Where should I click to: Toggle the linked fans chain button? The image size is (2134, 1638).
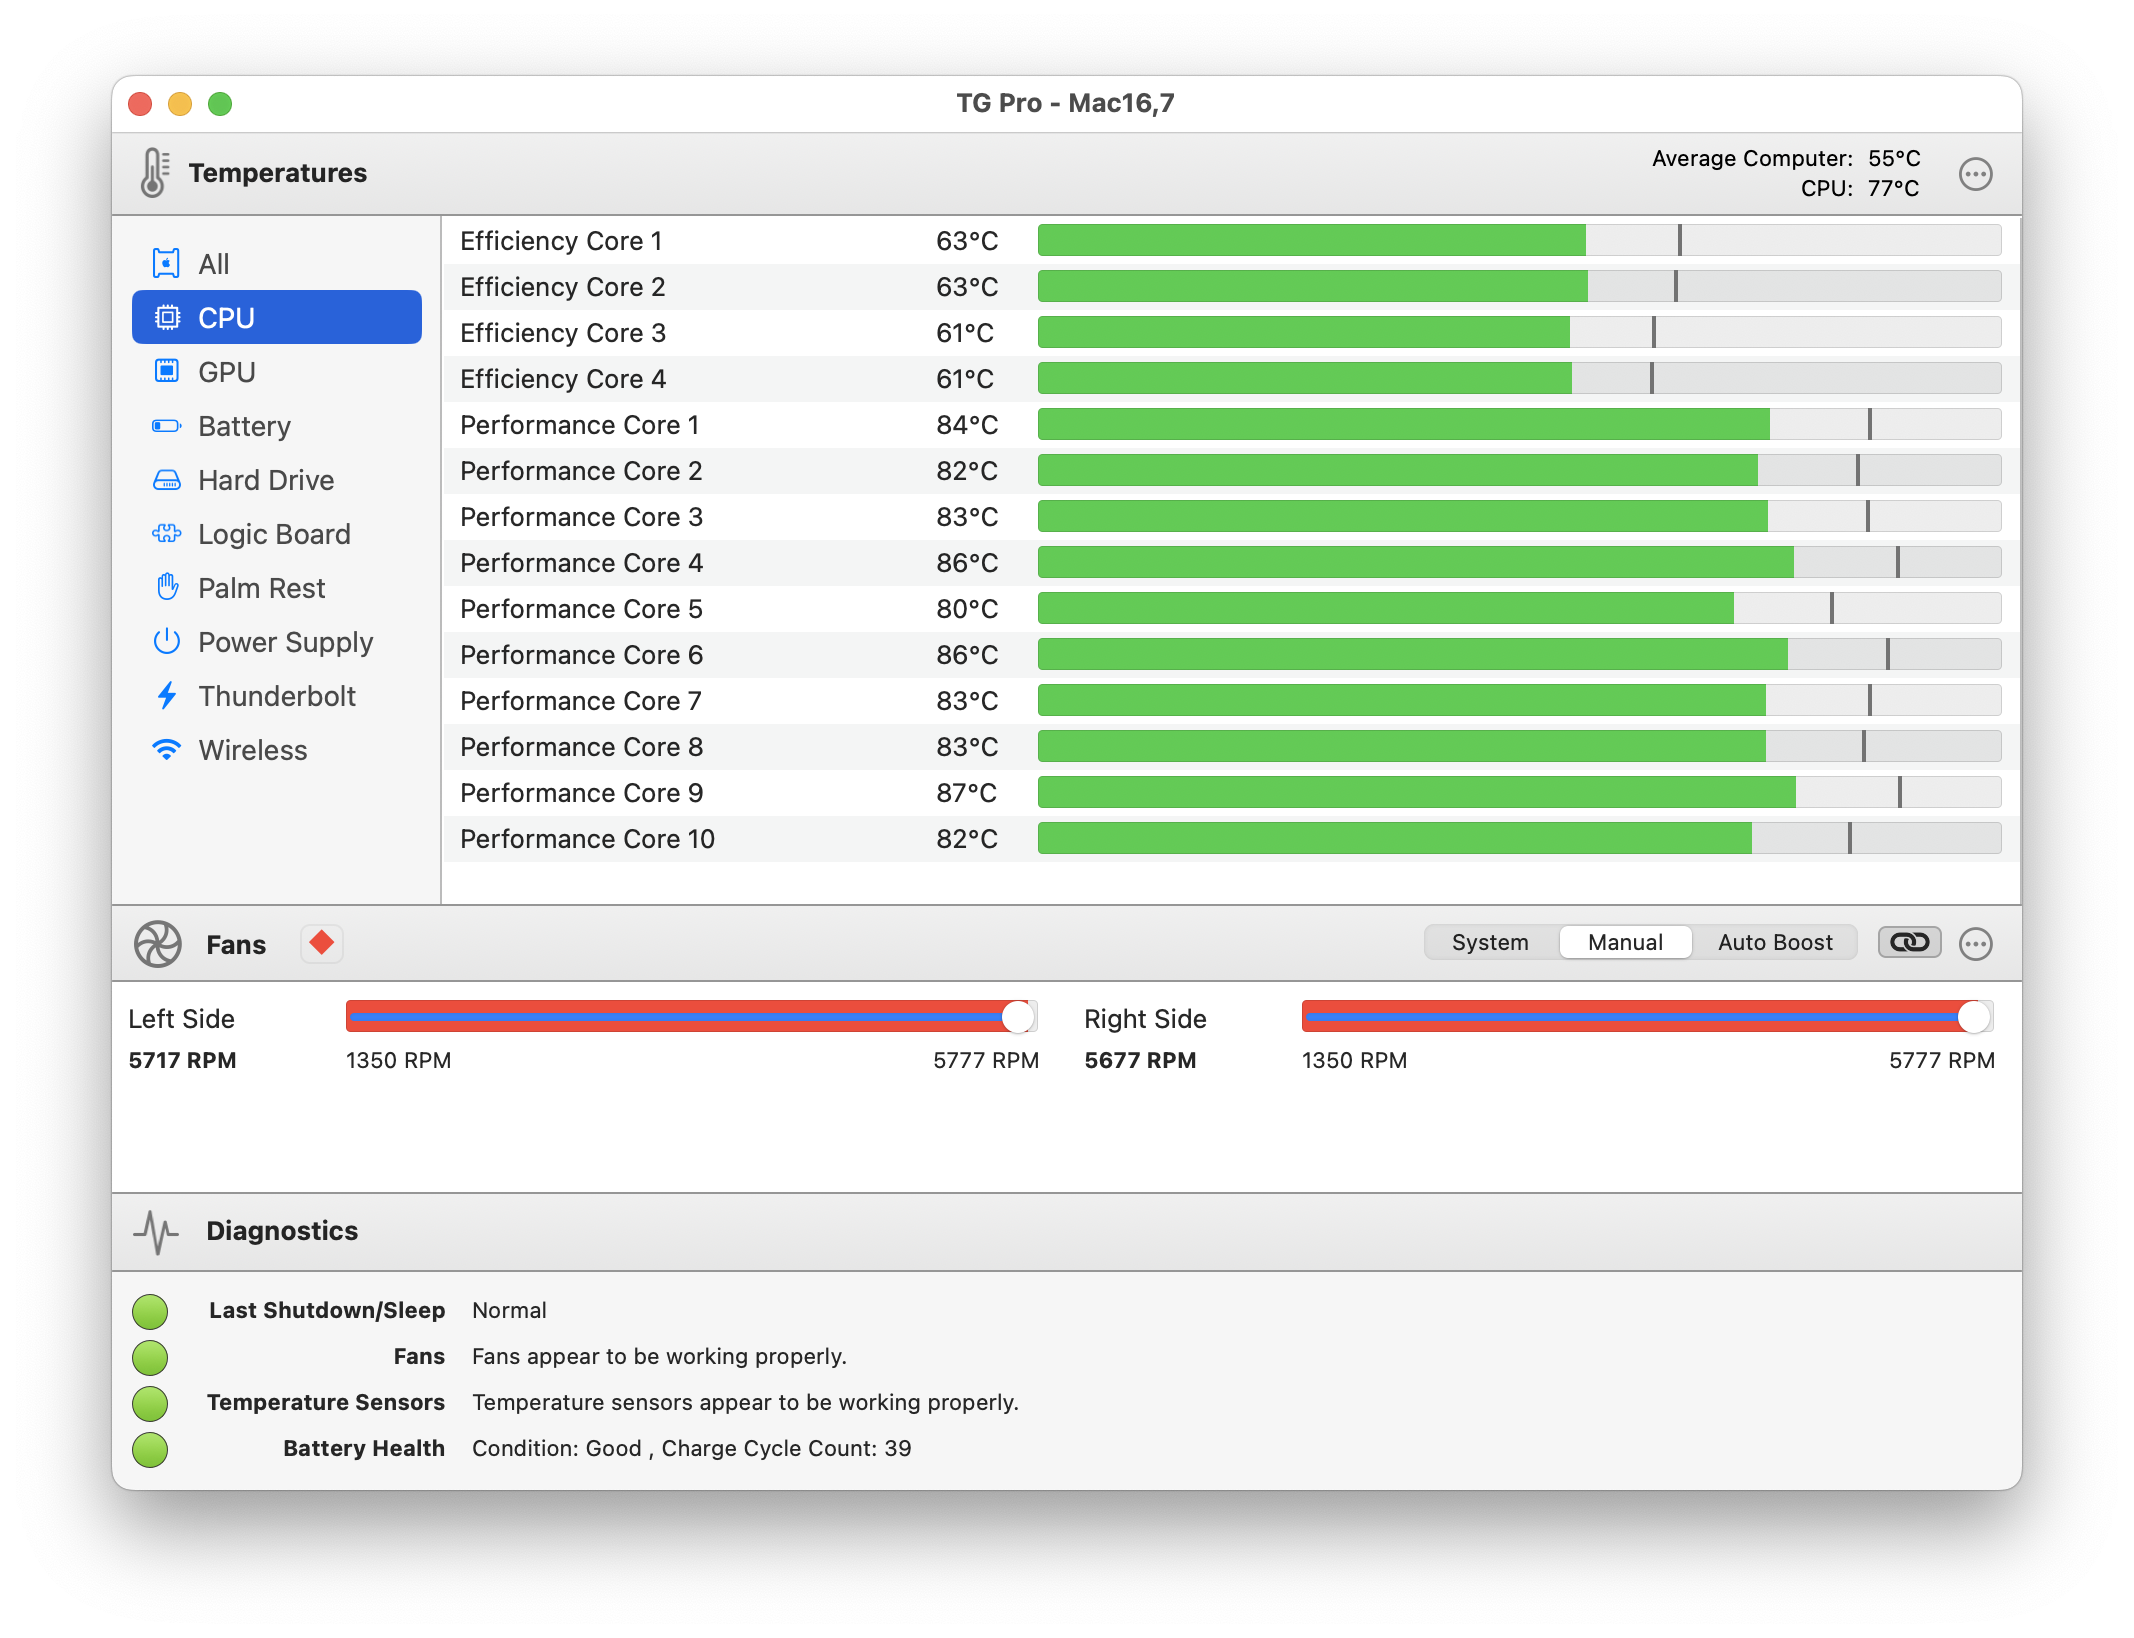click(1909, 942)
